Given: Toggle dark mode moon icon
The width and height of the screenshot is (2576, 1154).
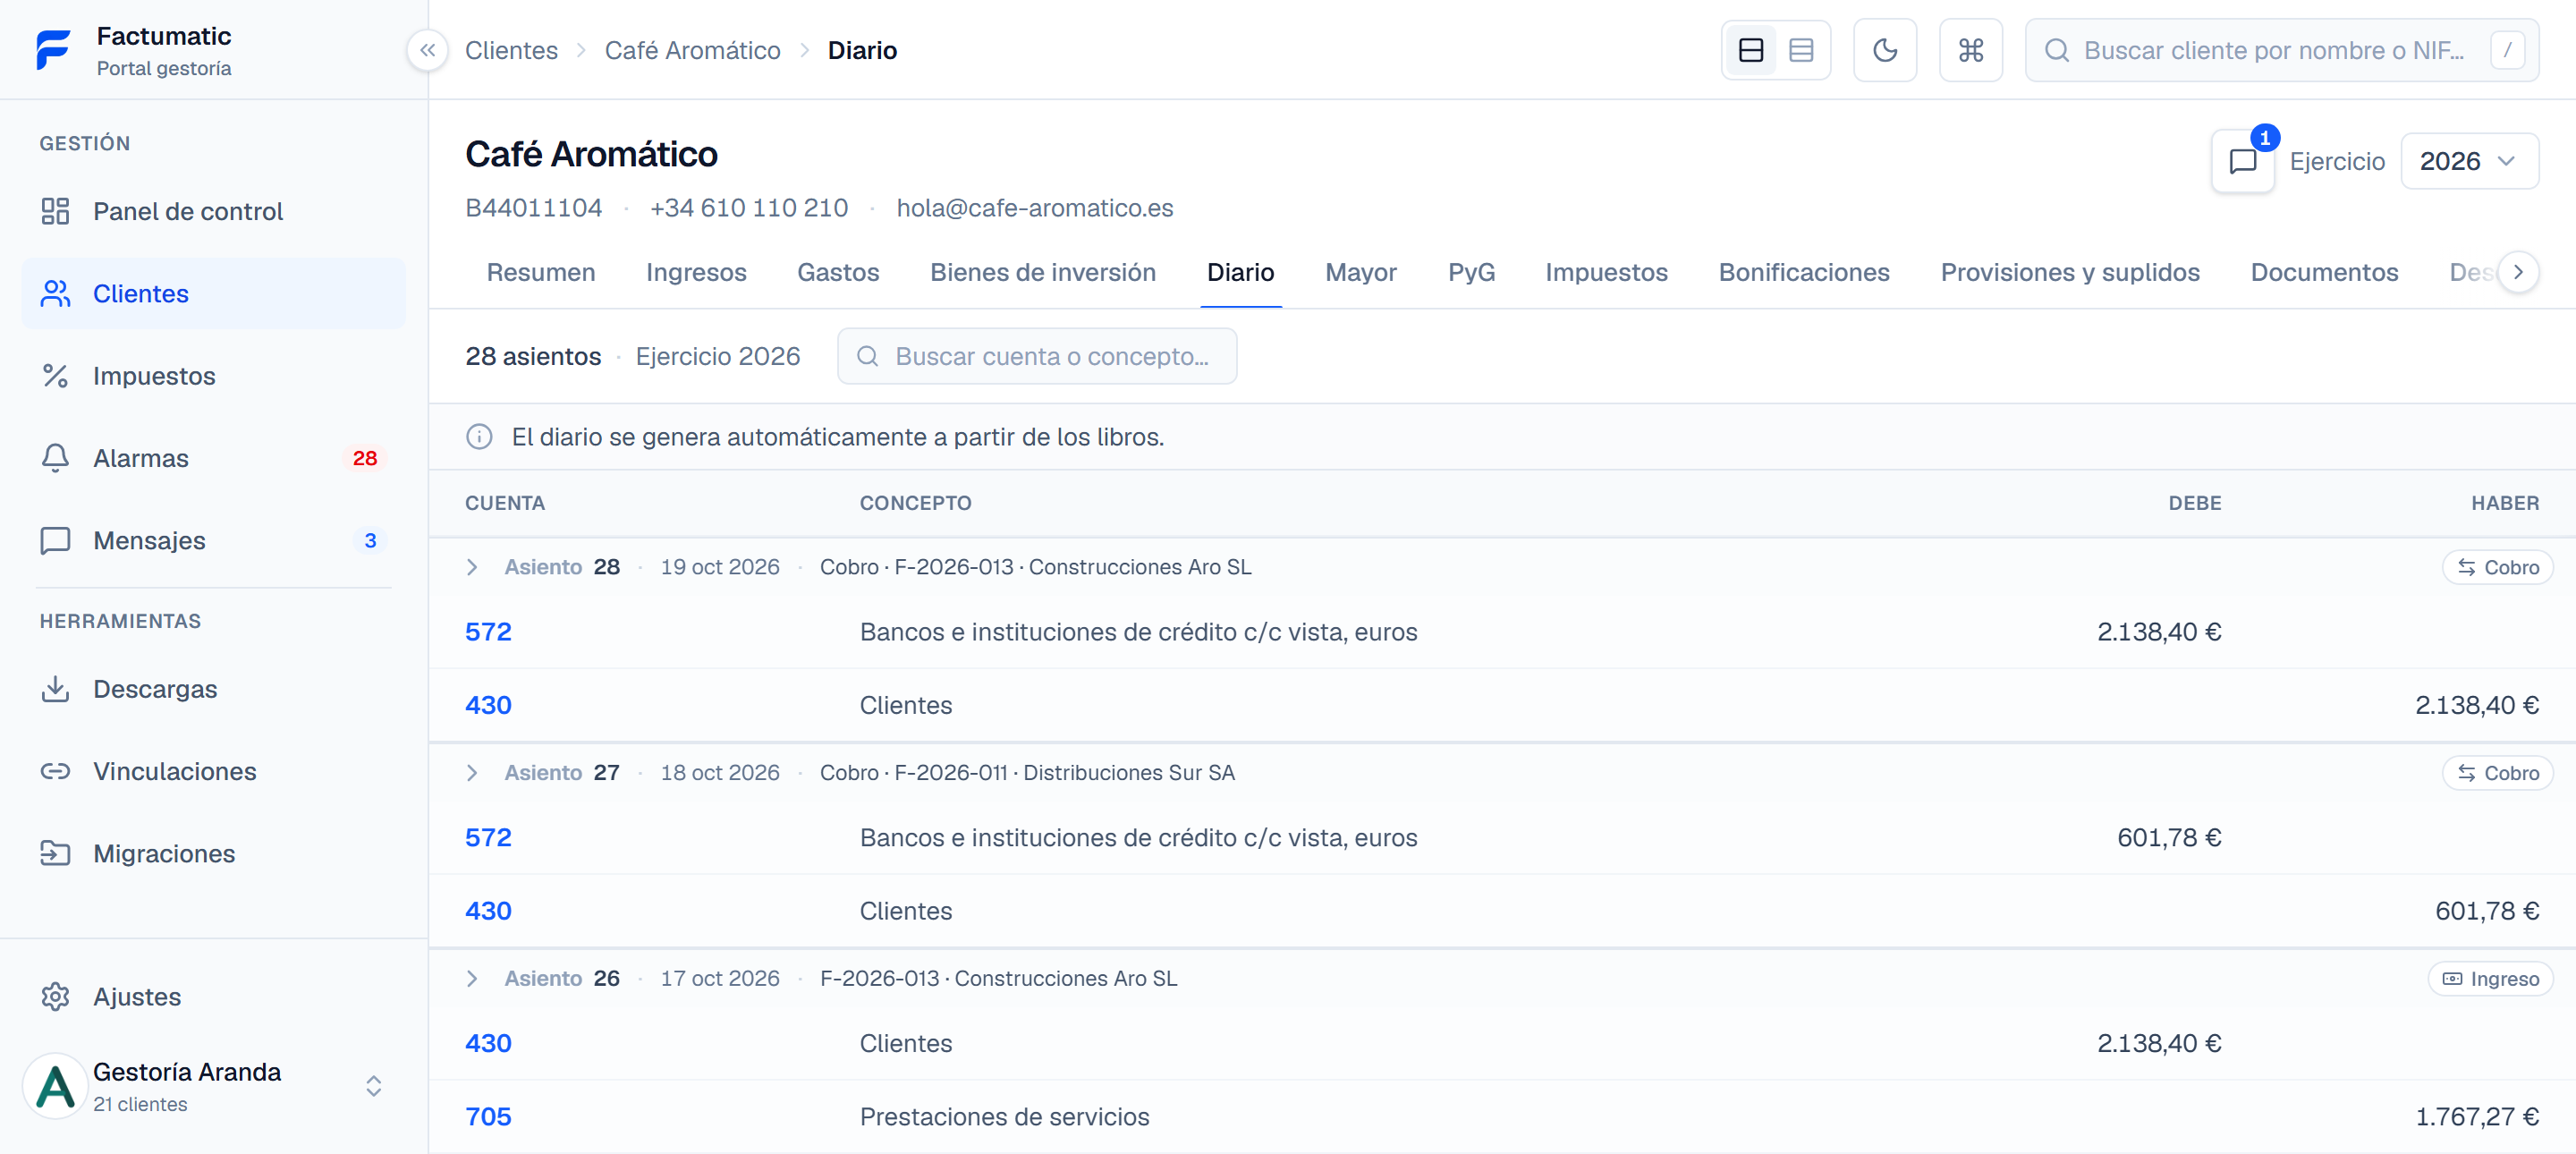Looking at the screenshot, I should 1884,50.
